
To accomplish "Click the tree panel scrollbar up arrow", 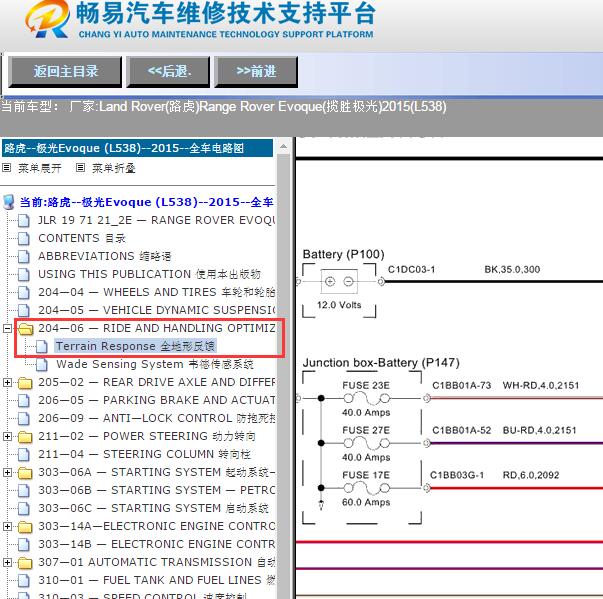I will [x=283, y=146].
